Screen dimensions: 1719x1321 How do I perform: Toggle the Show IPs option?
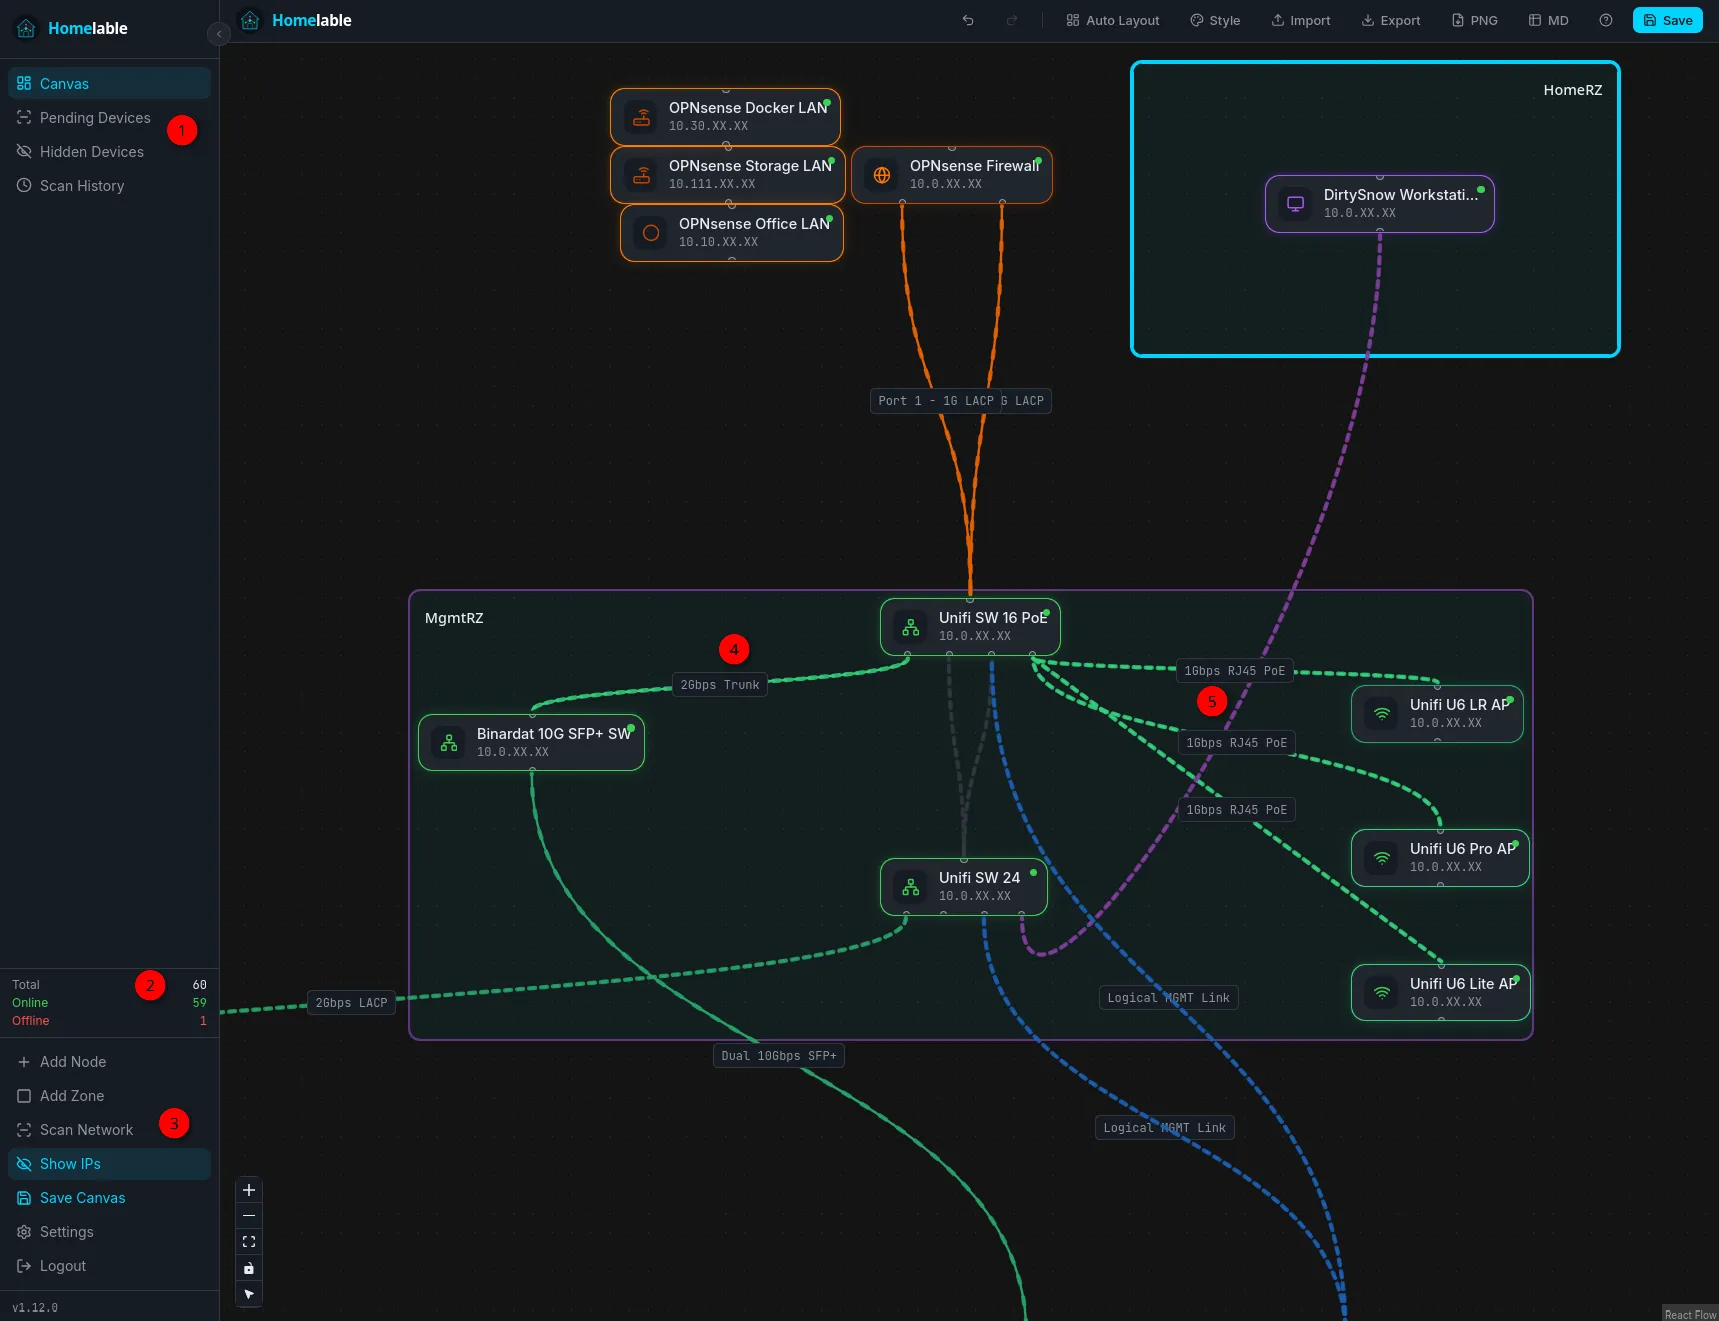point(109,1164)
